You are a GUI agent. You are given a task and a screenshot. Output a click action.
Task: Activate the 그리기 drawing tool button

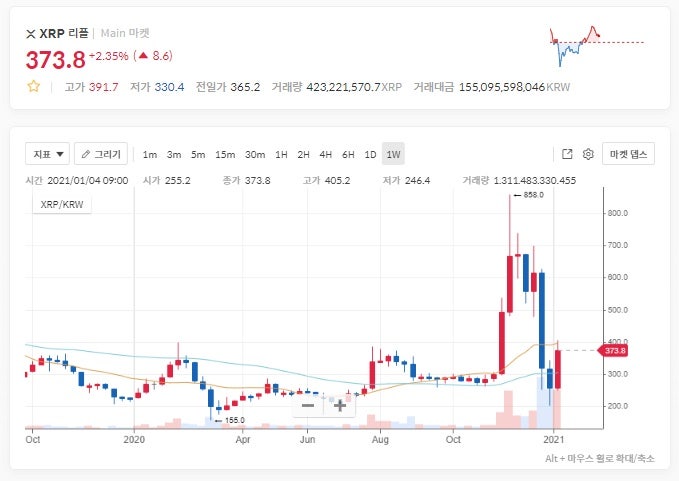click(101, 154)
